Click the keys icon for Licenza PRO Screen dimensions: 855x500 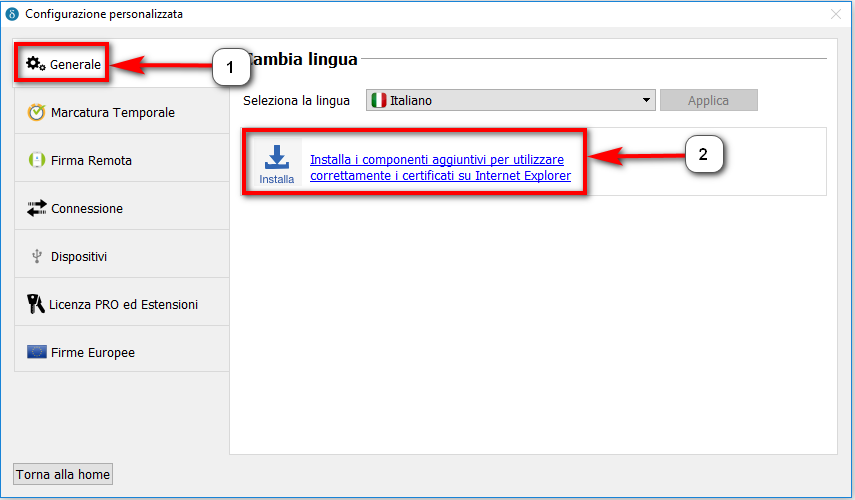pyautogui.click(x=35, y=304)
